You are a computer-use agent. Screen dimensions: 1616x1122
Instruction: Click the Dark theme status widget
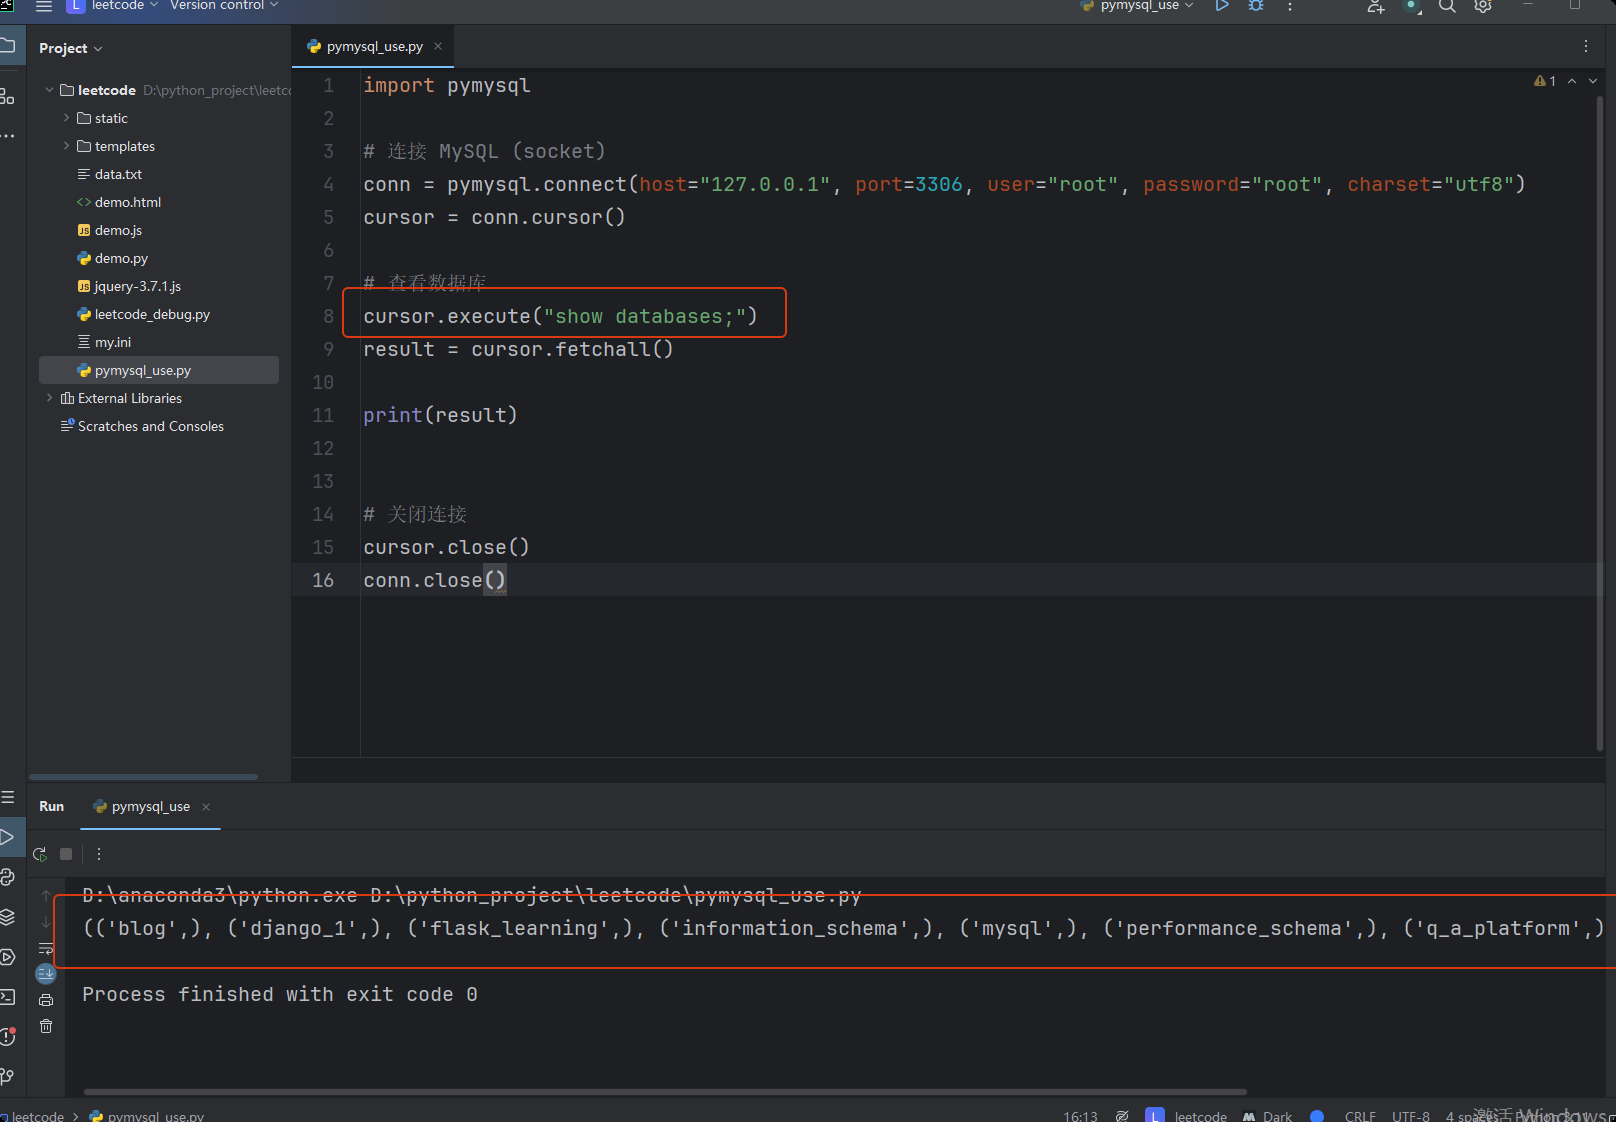tap(1268, 1116)
